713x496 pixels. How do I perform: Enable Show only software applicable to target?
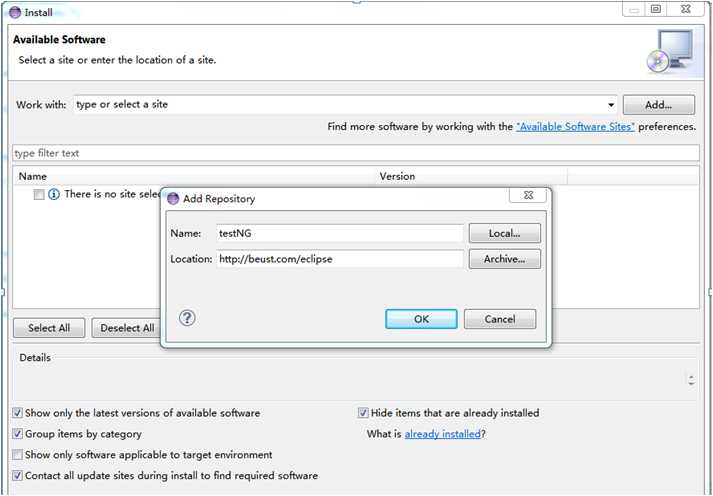click(17, 455)
